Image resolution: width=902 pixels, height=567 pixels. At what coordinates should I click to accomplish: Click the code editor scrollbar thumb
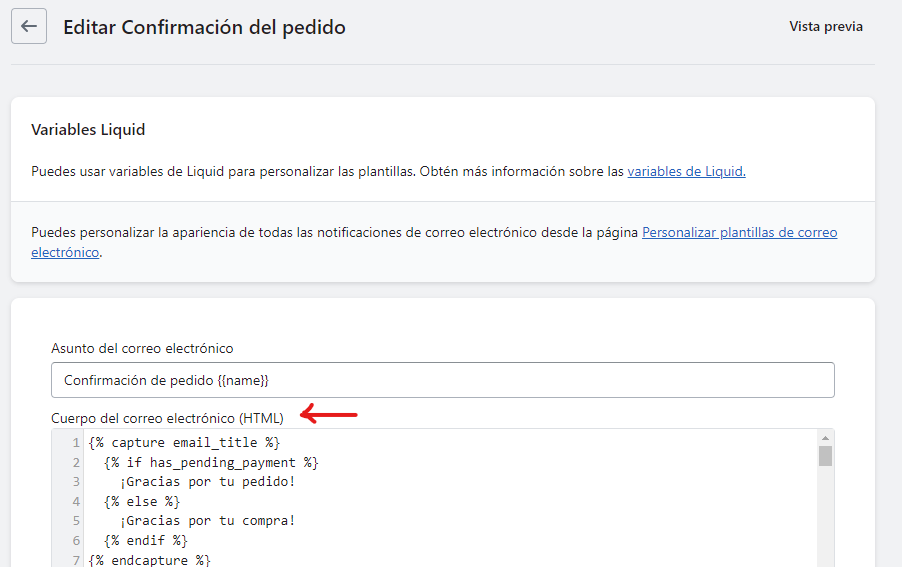pyautogui.click(x=825, y=457)
